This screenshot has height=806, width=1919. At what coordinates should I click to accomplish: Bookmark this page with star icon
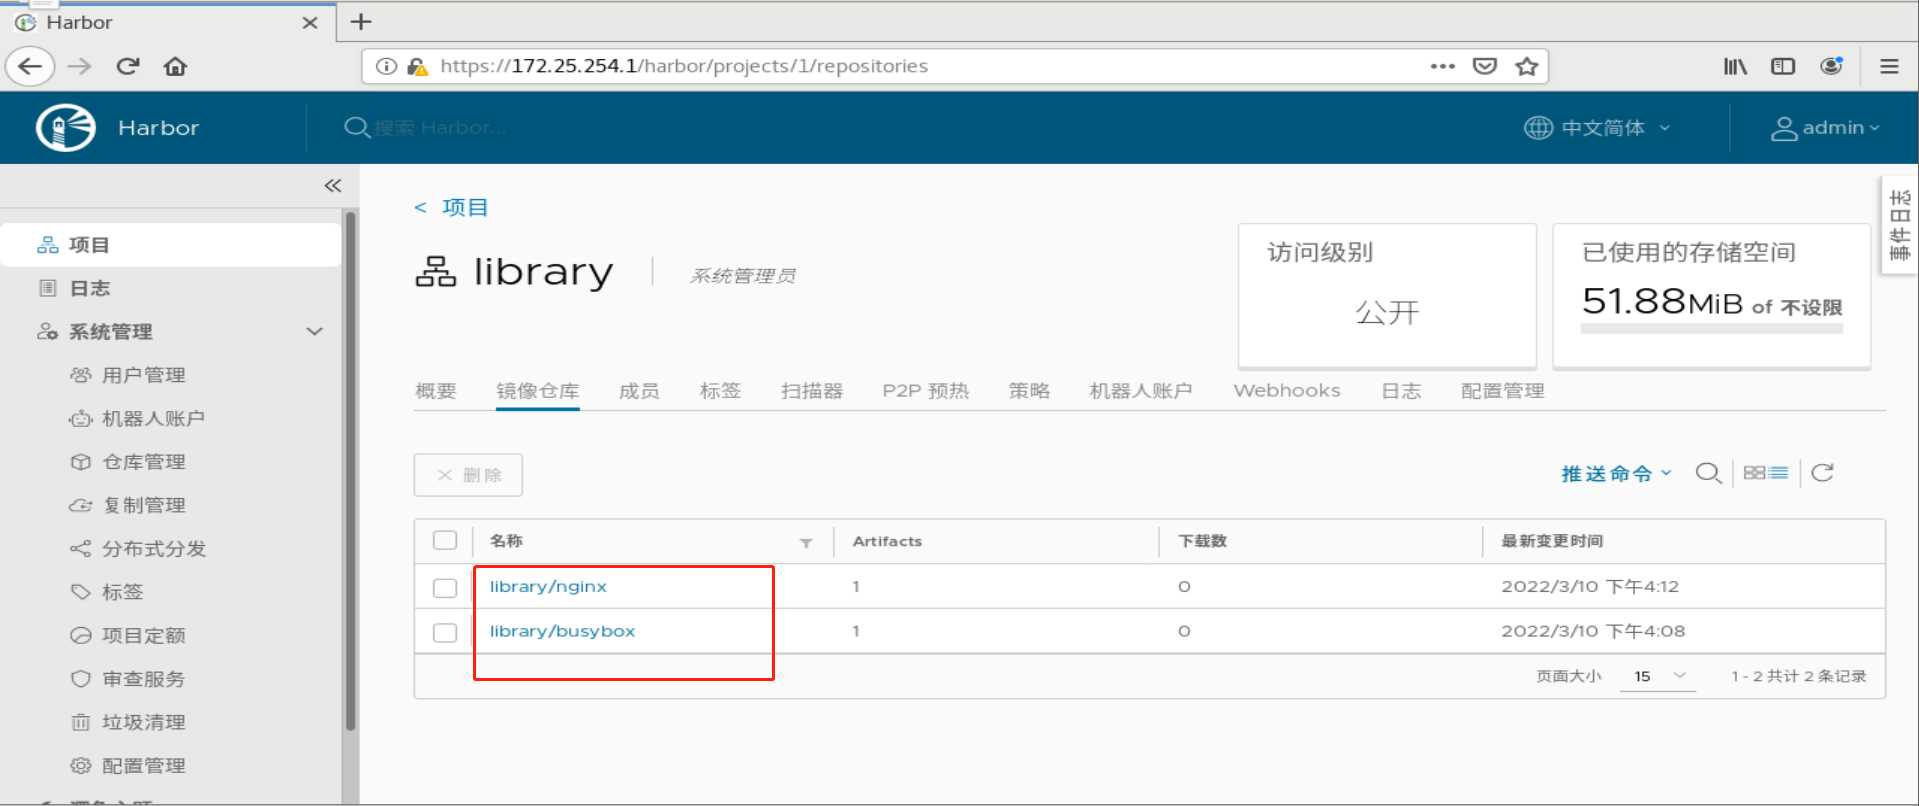tap(1526, 66)
